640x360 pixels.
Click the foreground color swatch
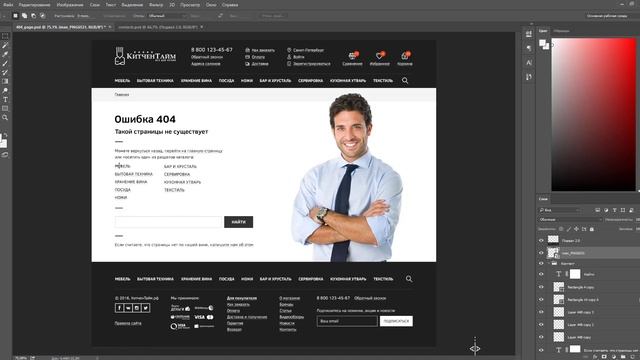click(542, 43)
